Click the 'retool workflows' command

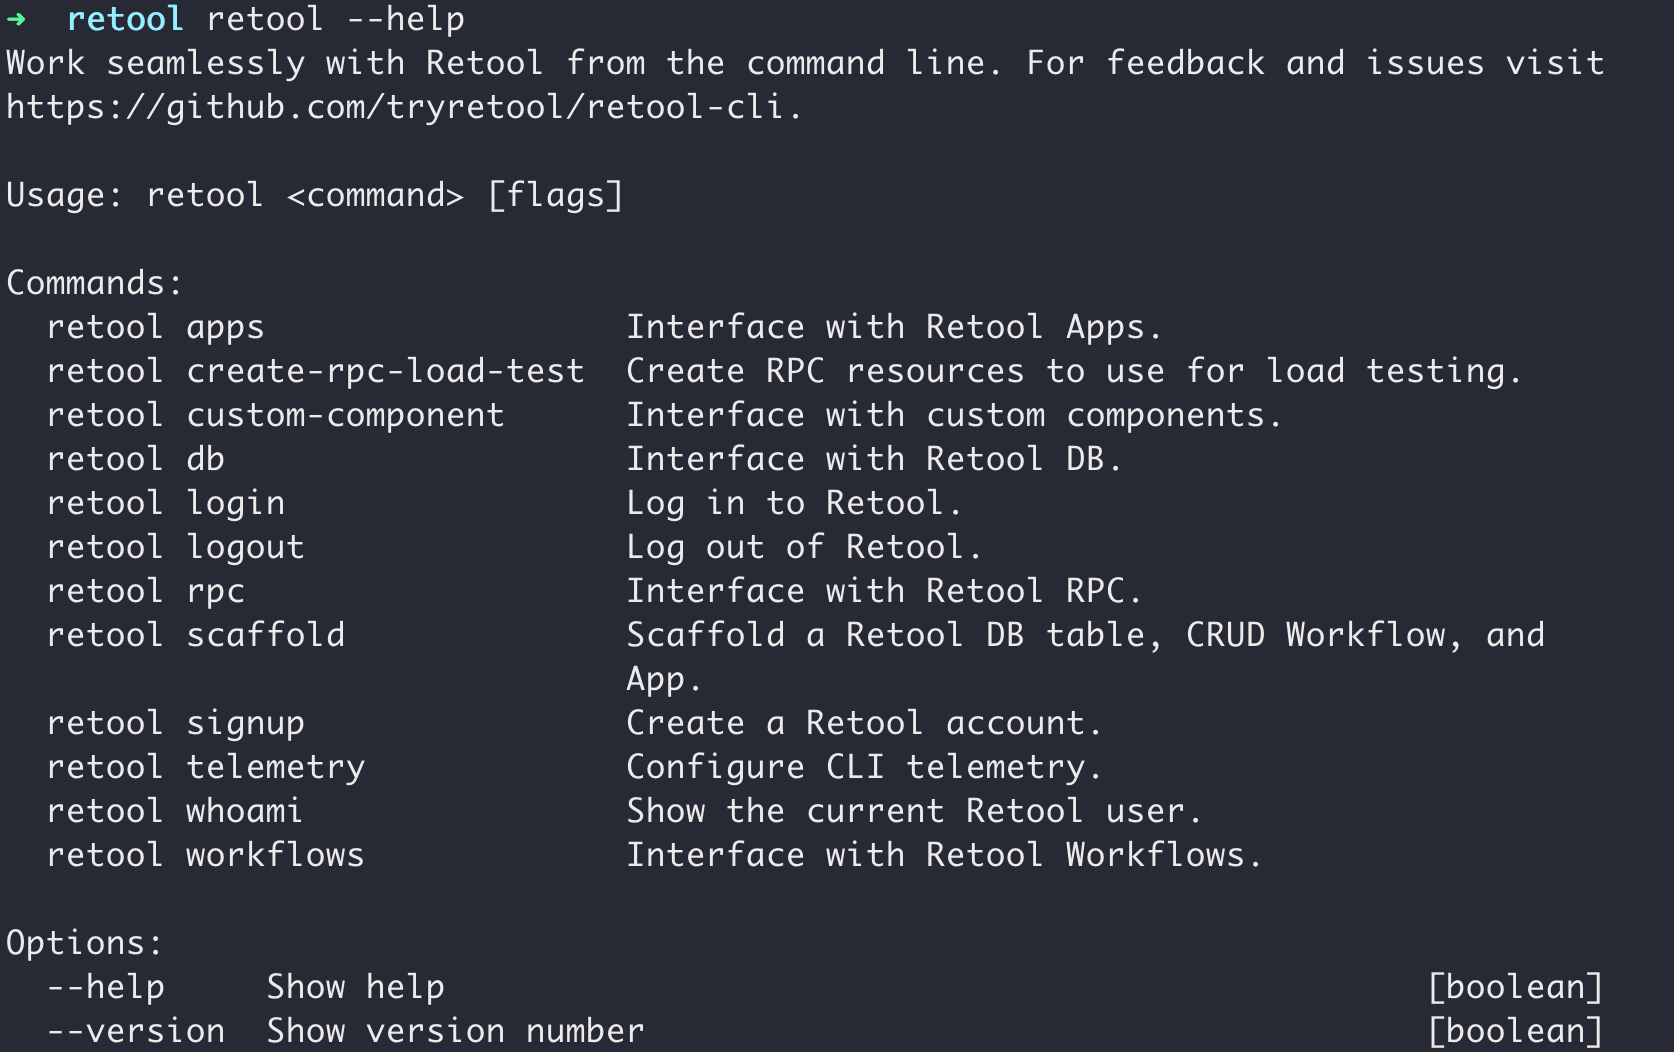(205, 855)
